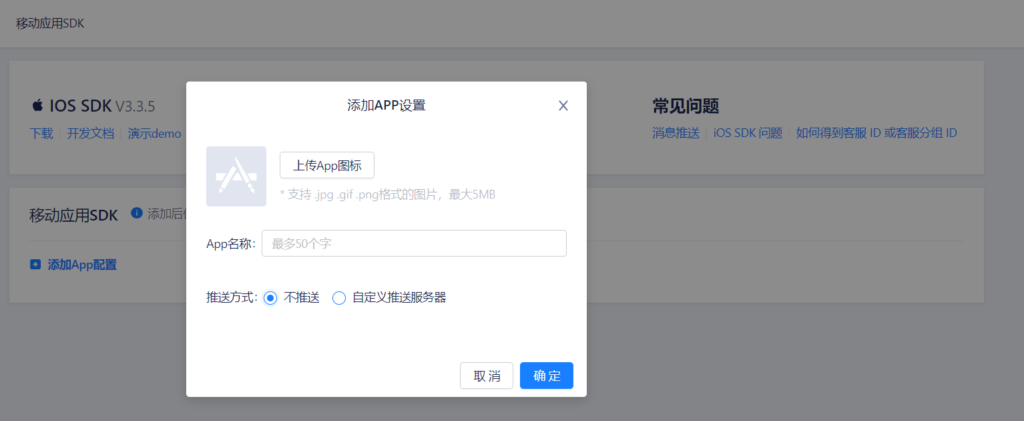
Task: Click the 添加App配置 link
Action: 82,265
